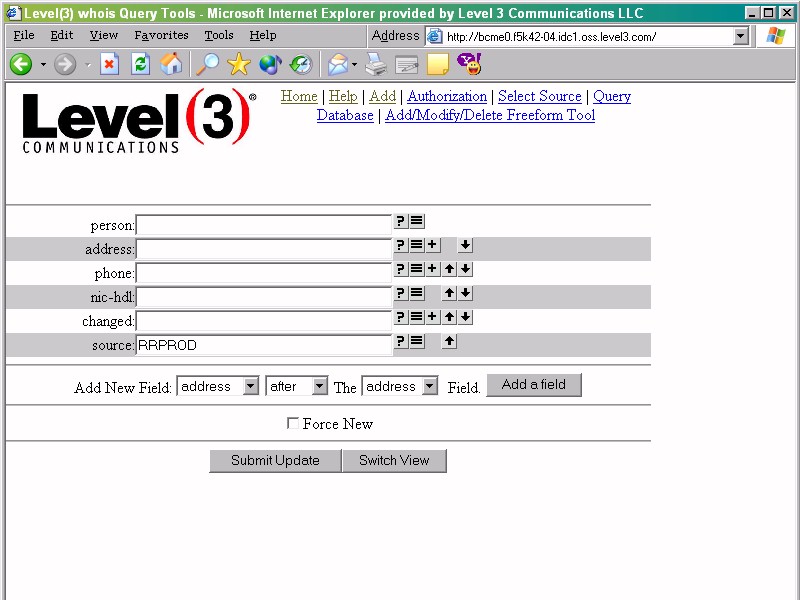Move the source field up with arrow
The width and height of the screenshot is (800, 600).
(x=450, y=341)
